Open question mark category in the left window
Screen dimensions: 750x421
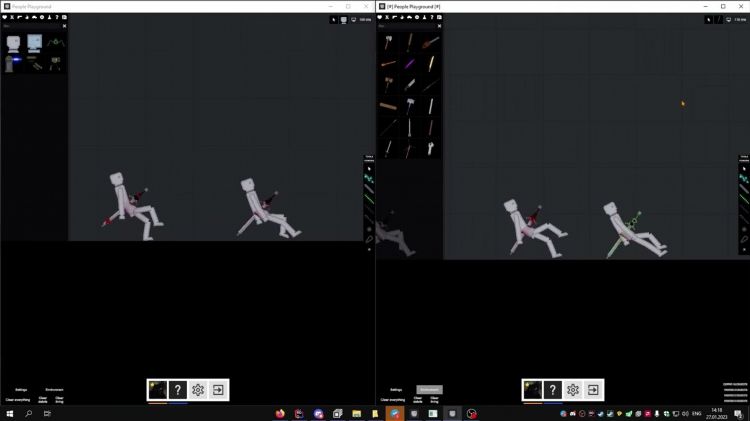[56, 17]
